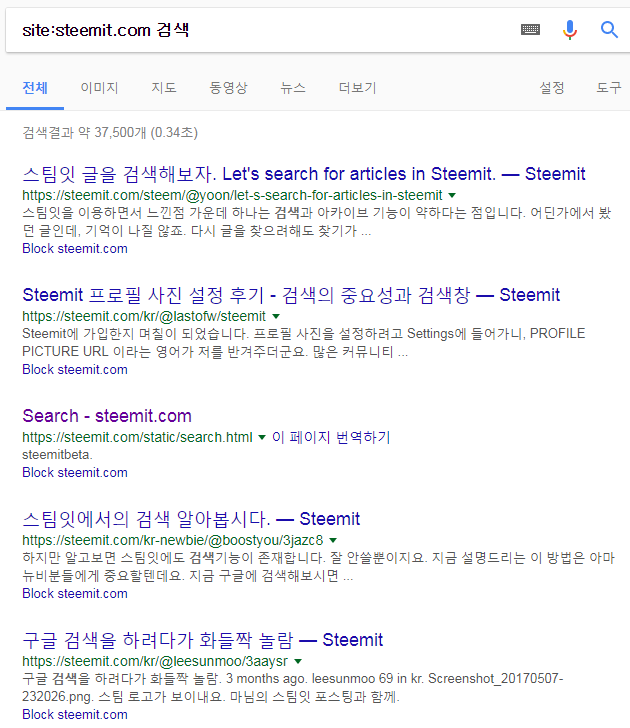Open the on-screen keyboard input tool
Screen dimensions: 630x728
[x=530, y=30]
